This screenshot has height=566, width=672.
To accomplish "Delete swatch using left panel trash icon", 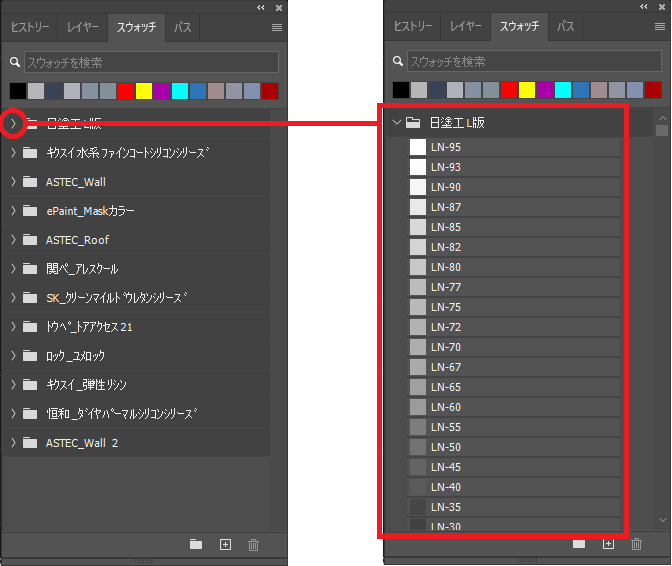I will (253, 545).
